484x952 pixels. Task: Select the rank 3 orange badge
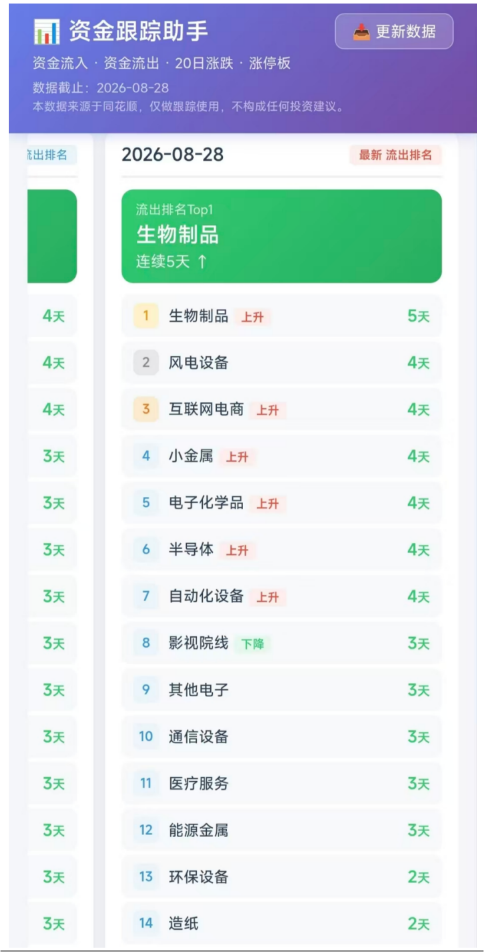point(146,410)
